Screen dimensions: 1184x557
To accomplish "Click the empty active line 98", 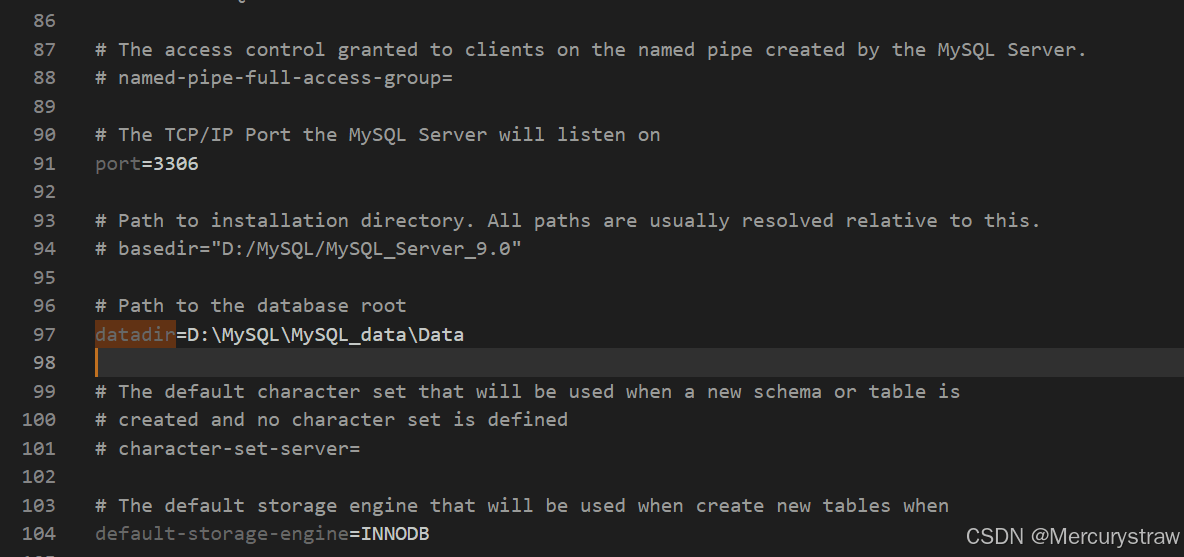I will [639, 363].
